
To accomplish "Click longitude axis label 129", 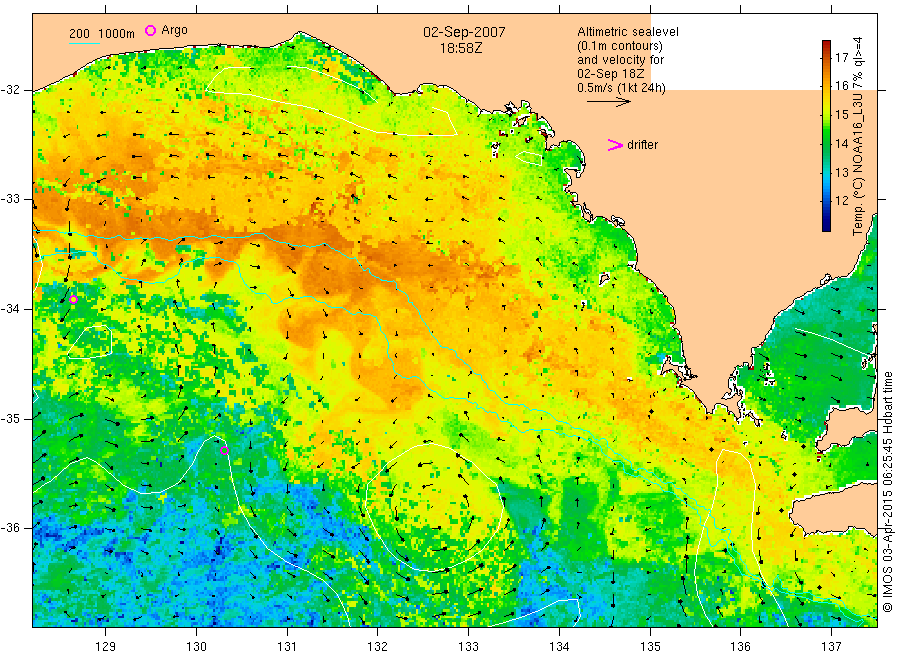I will pyautogui.click(x=106, y=646).
